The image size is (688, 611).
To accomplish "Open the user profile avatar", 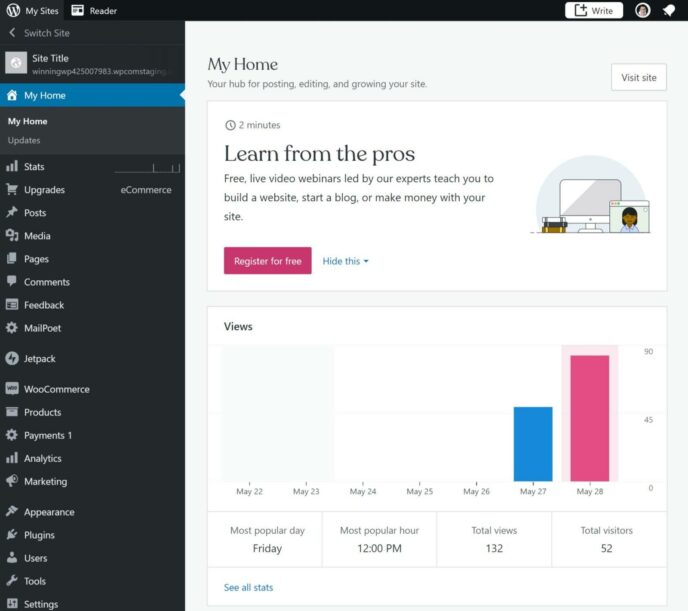I will 642,10.
